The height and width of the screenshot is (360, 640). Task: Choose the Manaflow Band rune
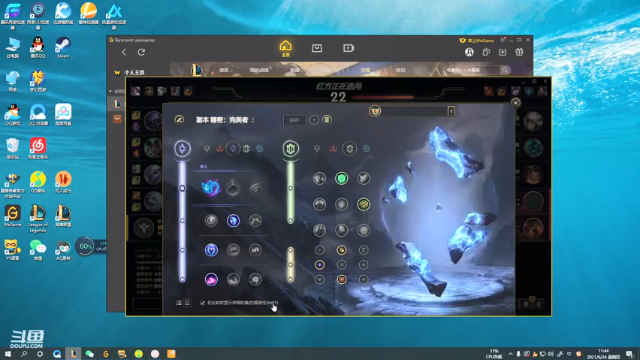point(233,220)
